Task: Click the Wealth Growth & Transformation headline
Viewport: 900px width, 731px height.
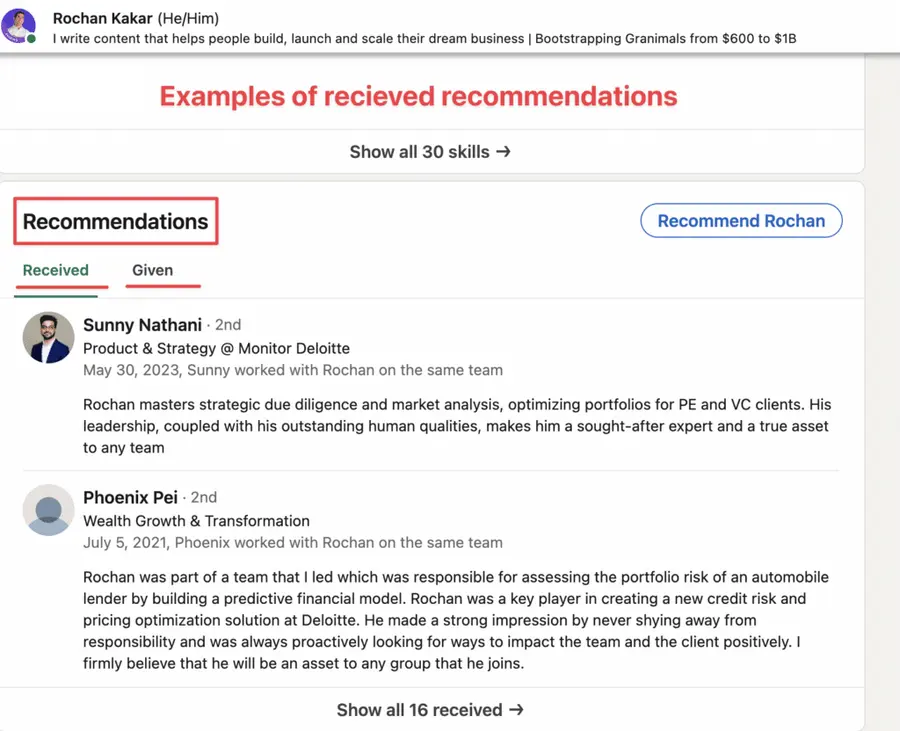Action: (196, 521)
